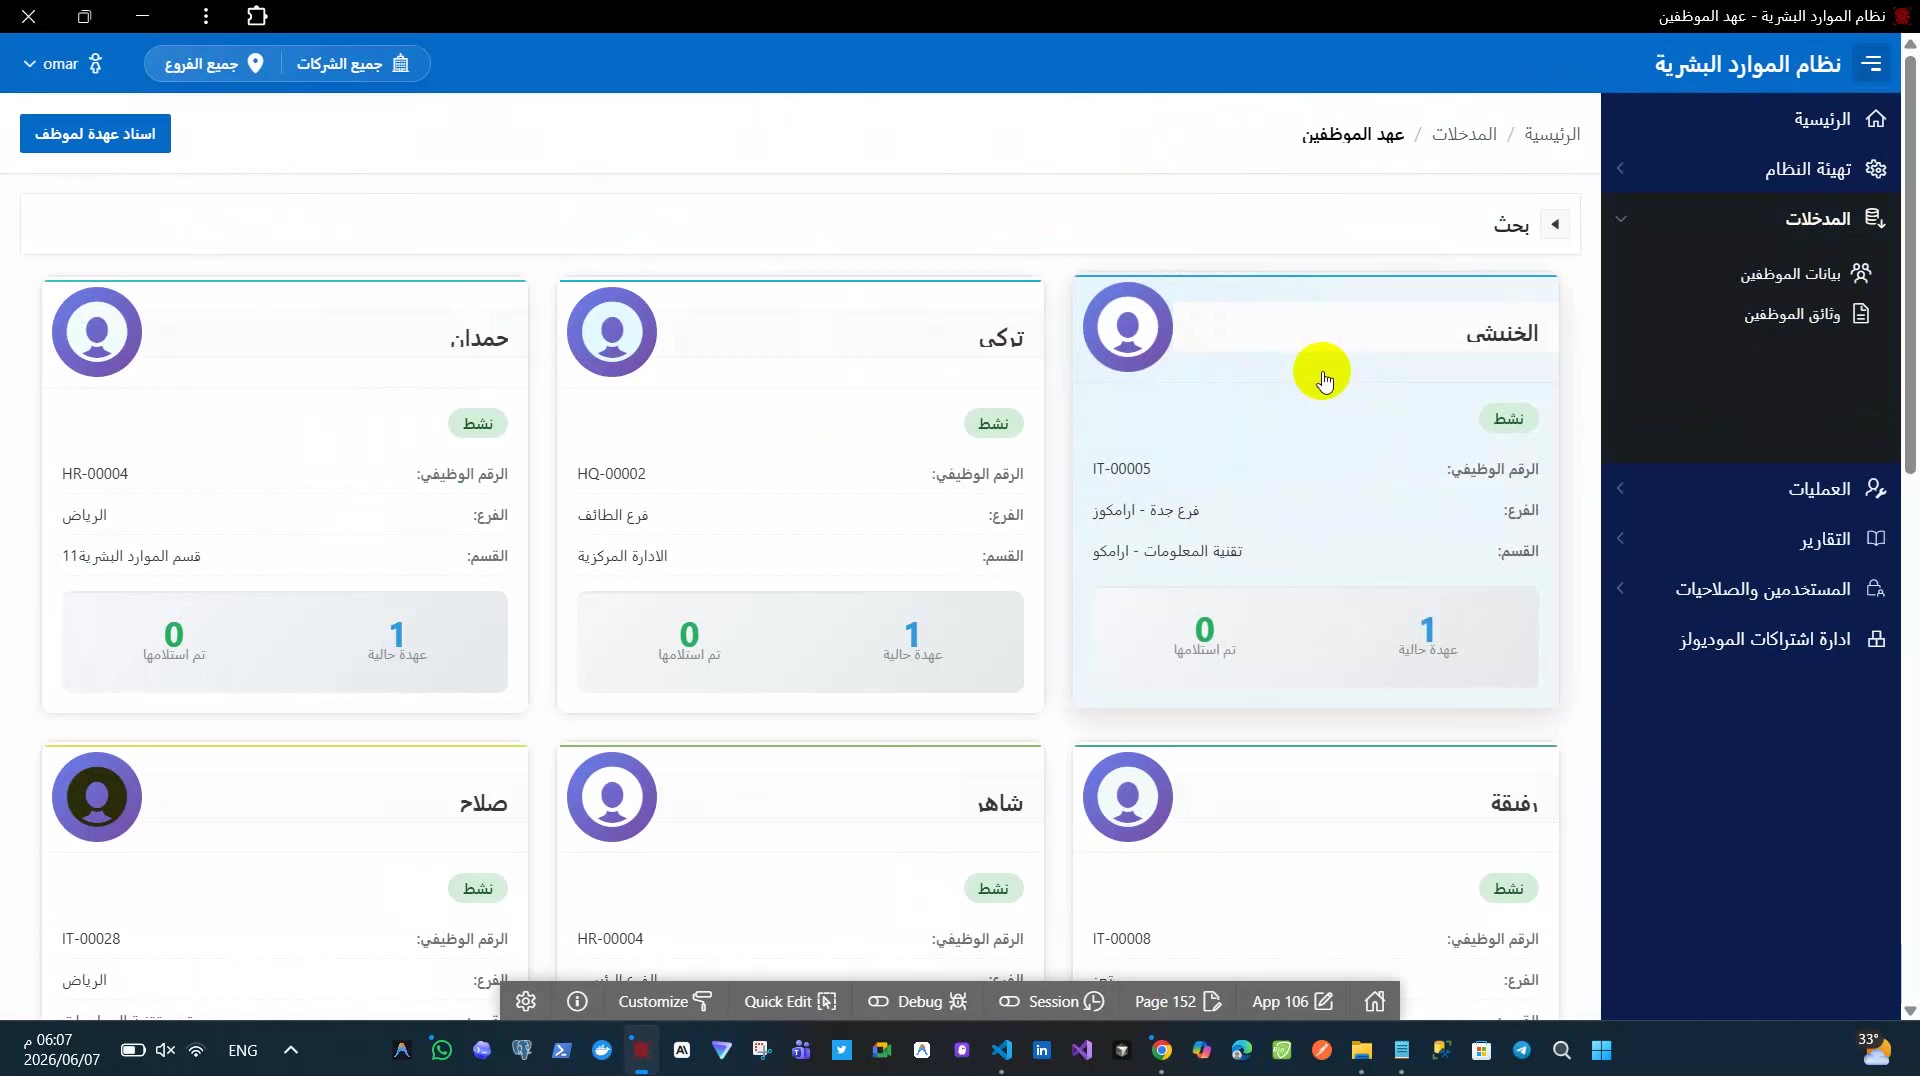Click info icon in developer toolbar

(x=577, y=1001)
